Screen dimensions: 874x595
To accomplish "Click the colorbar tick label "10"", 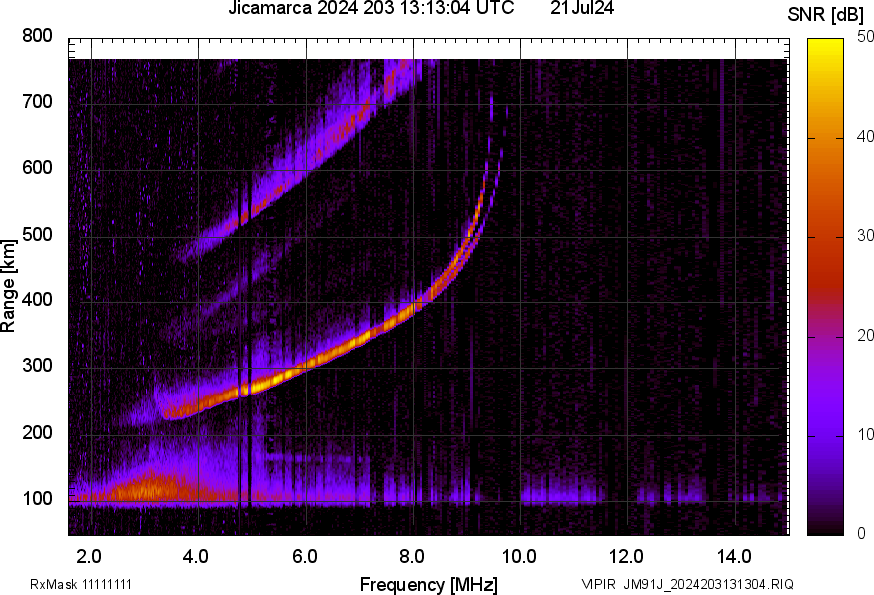I will (x=865, y=434).
